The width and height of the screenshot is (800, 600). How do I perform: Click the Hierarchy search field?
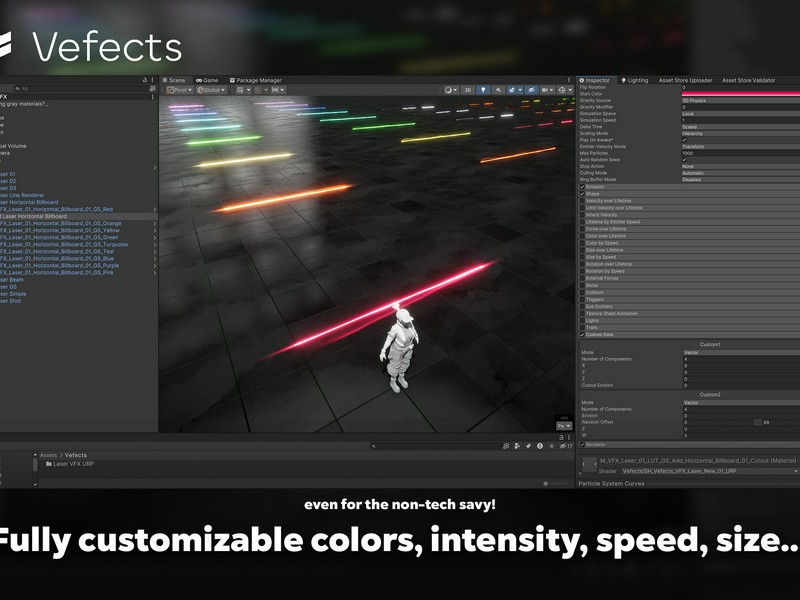(x=81, y=89)
